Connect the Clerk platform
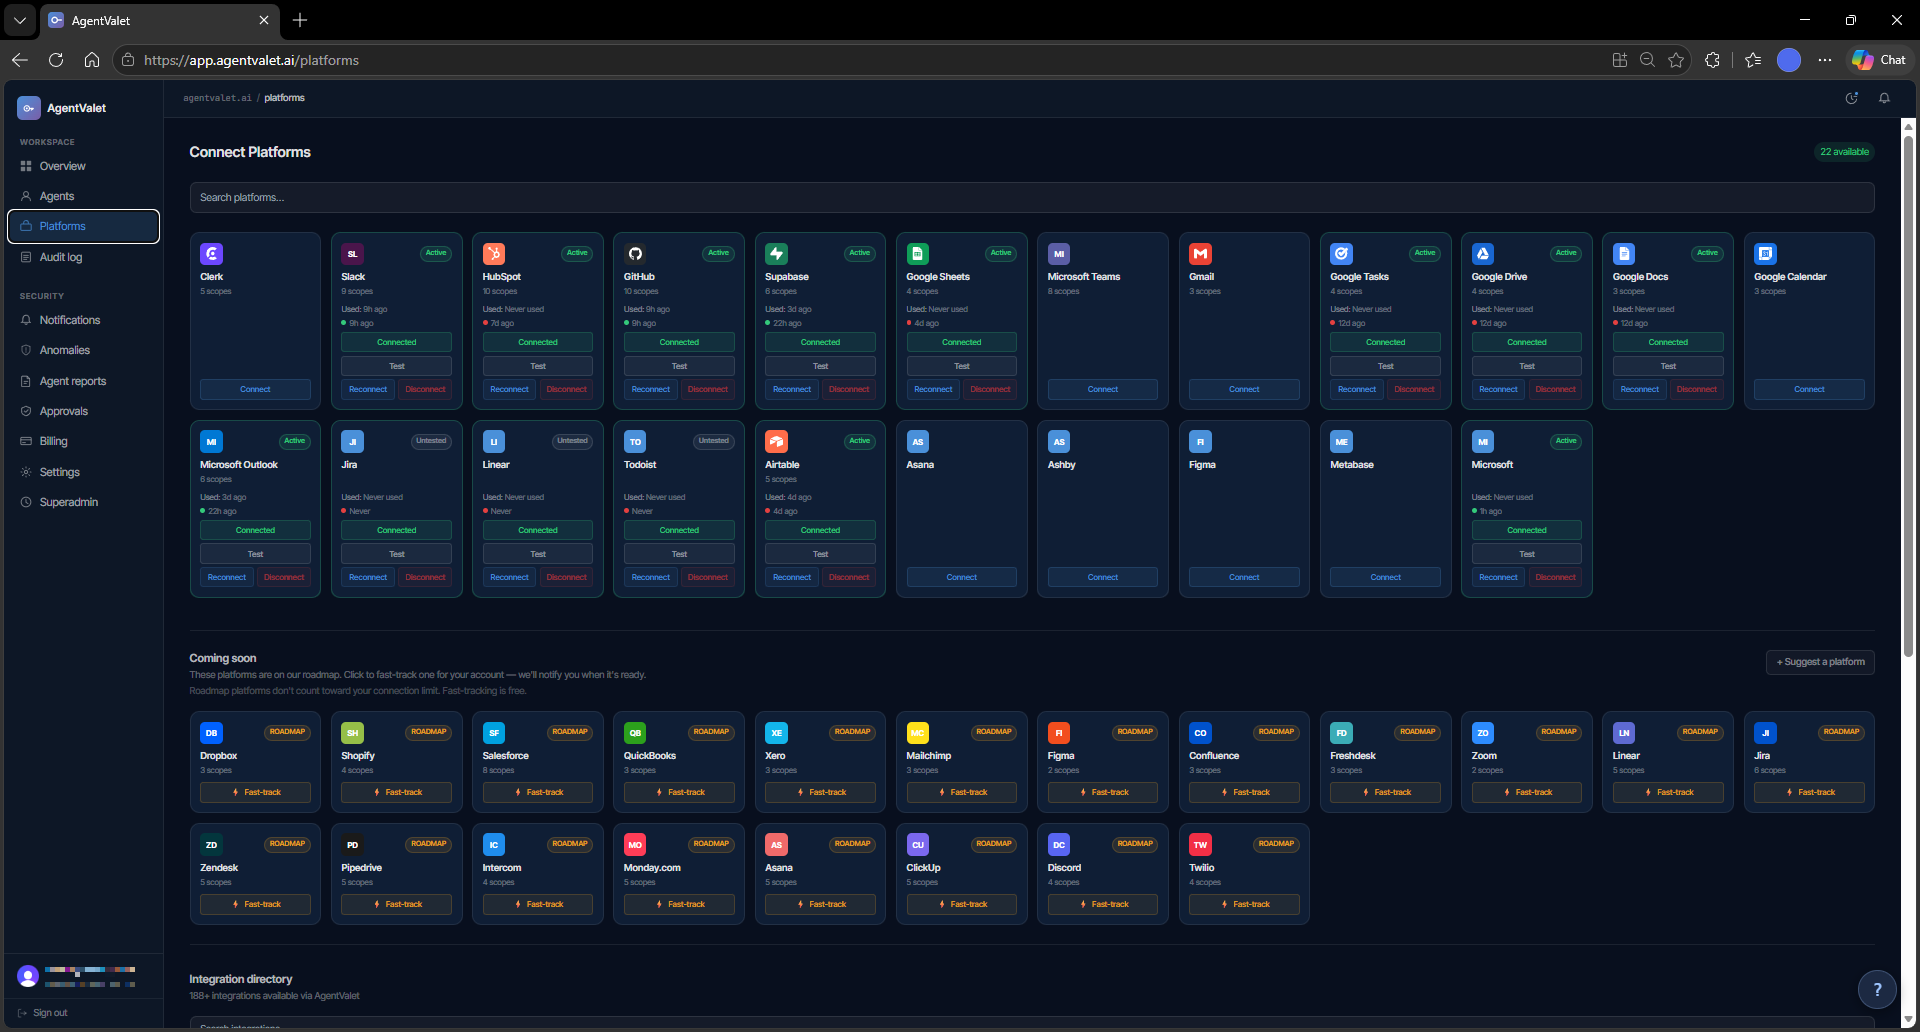1920x1032 pixels. click(x=255, y=389)
